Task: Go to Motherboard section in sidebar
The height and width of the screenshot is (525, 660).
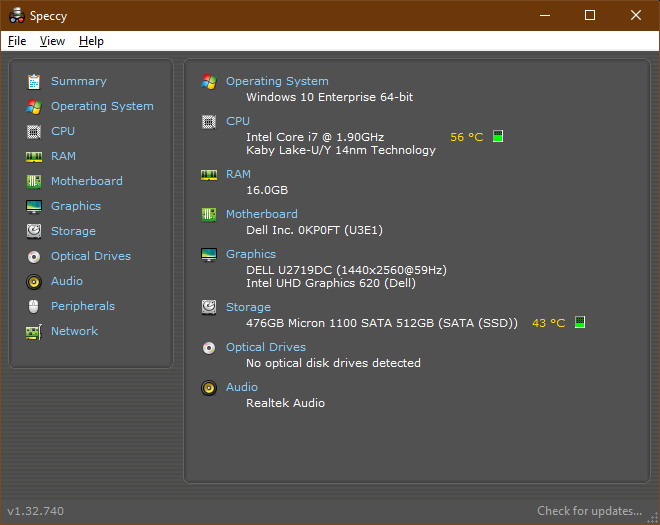Action: pos(87,181)
